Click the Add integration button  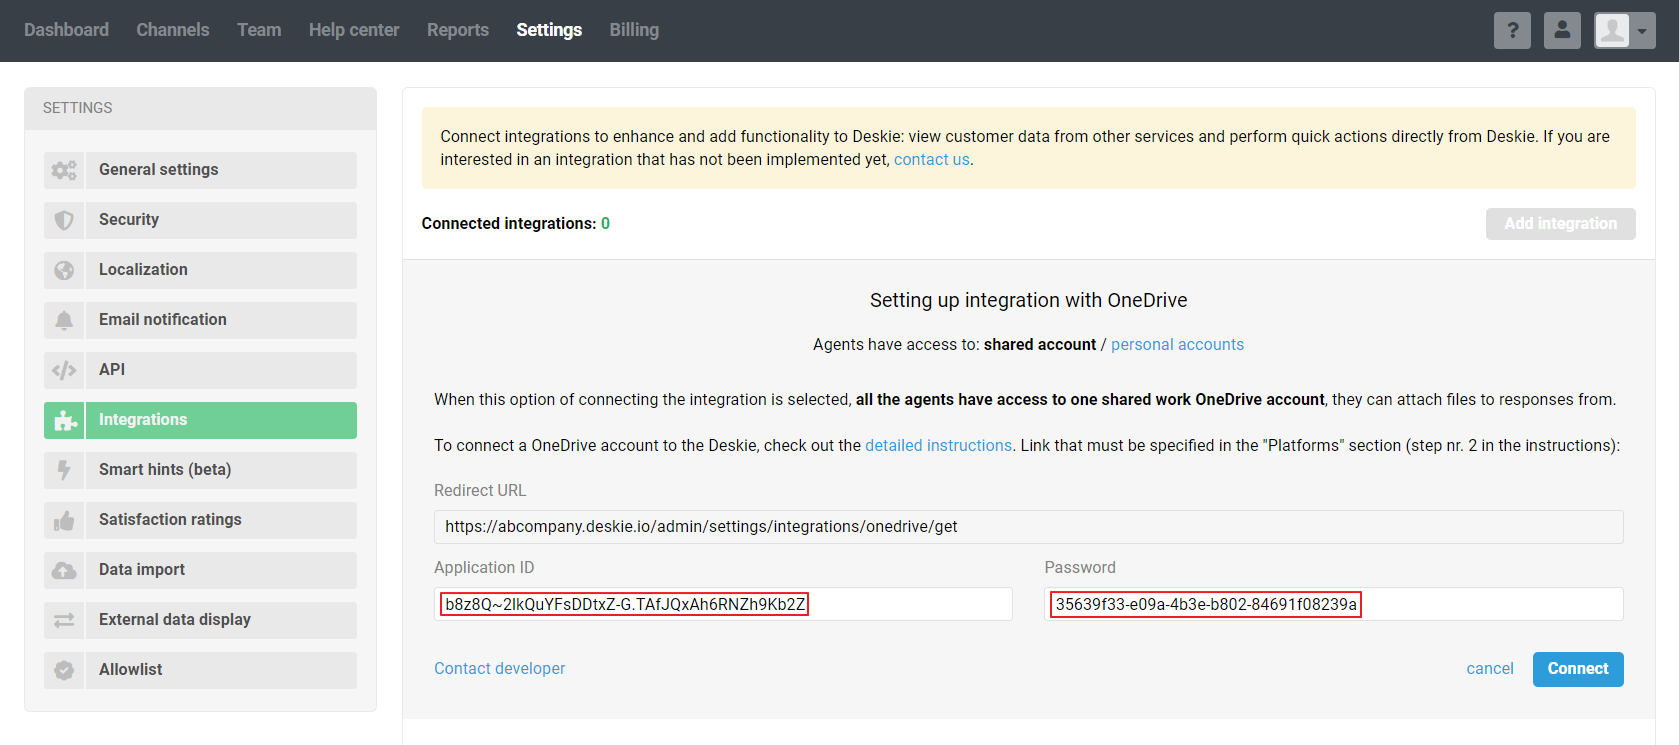[x=1560, y=224]
